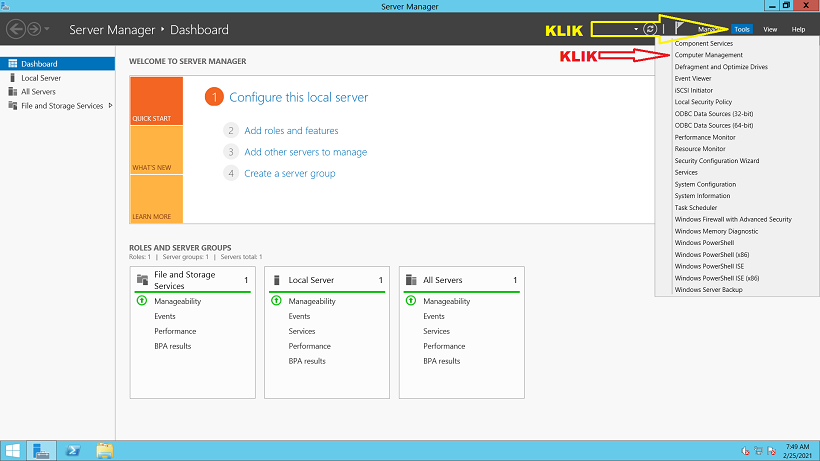820x461 pixels.
Task: Open System Configuration entry
Action: [705, 185]
